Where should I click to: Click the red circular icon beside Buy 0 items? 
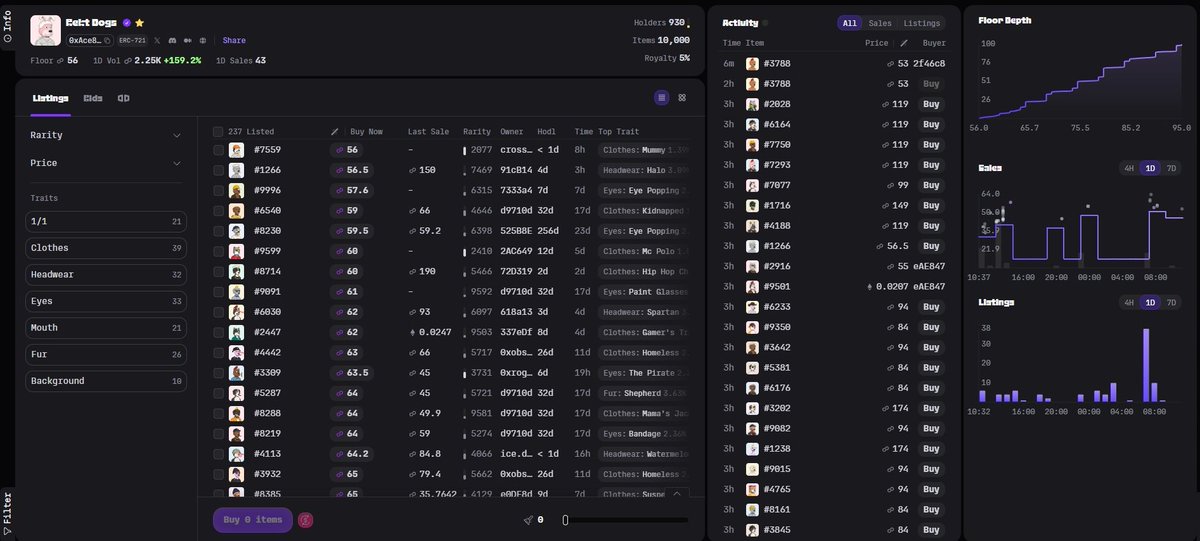point(306,520)
